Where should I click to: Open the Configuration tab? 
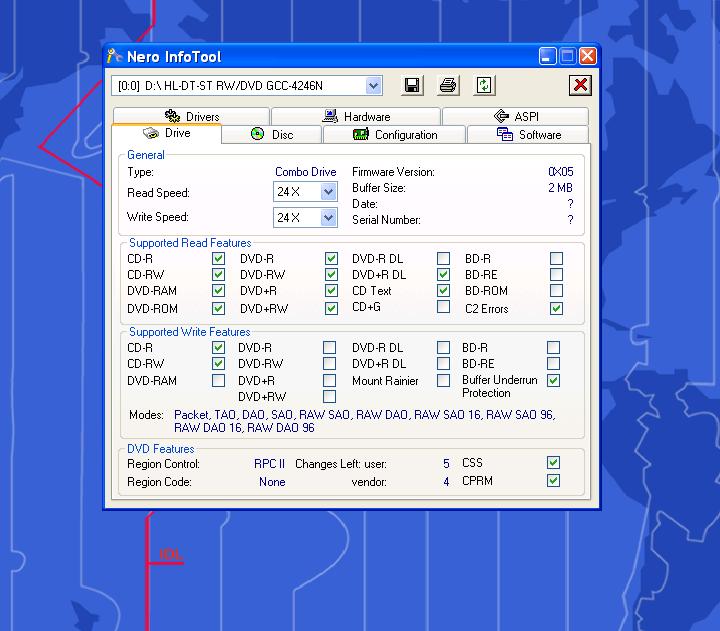tap(394, 134)
